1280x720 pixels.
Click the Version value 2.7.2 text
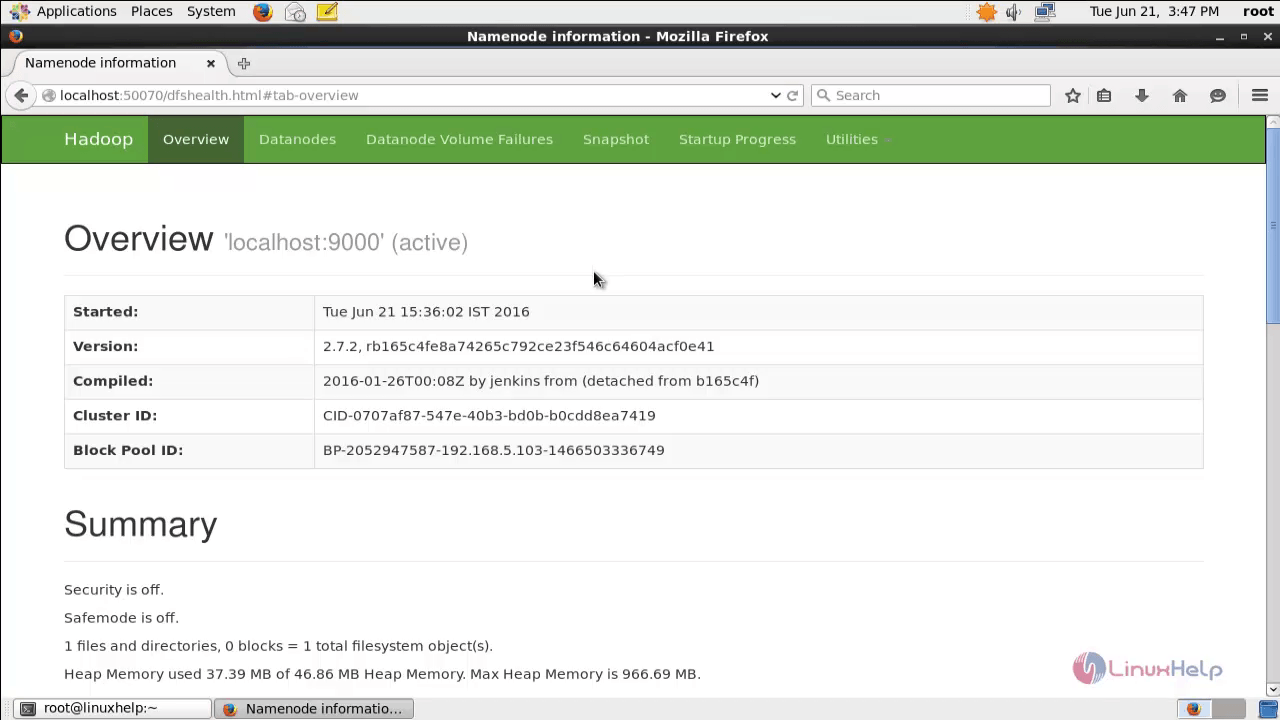tap(518, 346)
